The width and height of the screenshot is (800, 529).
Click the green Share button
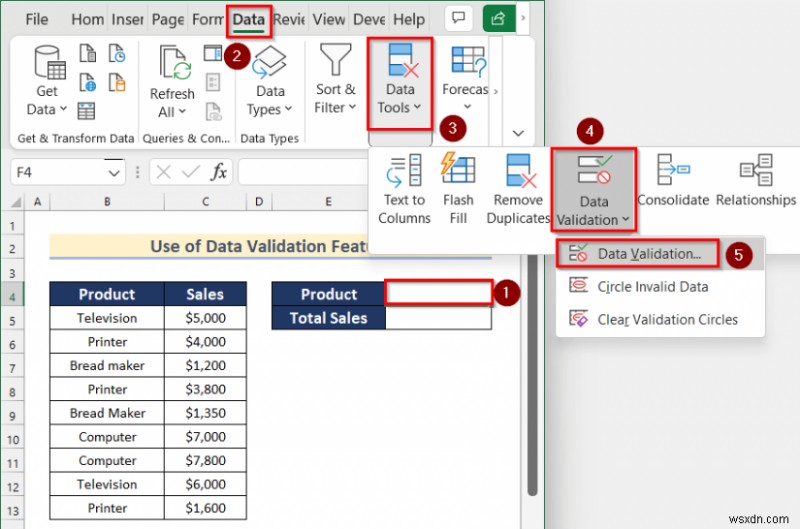[498, 18]
